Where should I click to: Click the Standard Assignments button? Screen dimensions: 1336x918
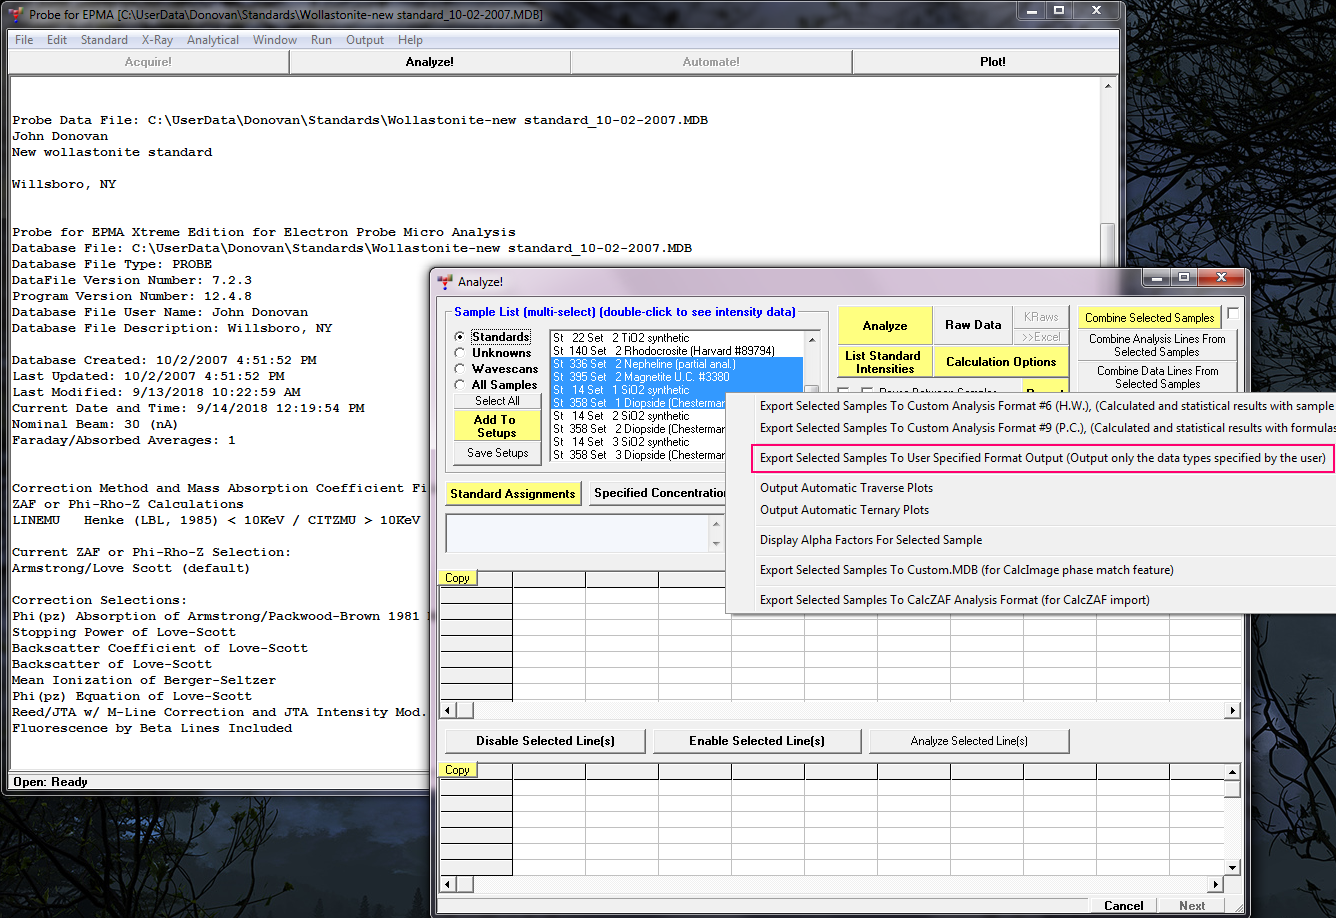click(x=512, y=494)
